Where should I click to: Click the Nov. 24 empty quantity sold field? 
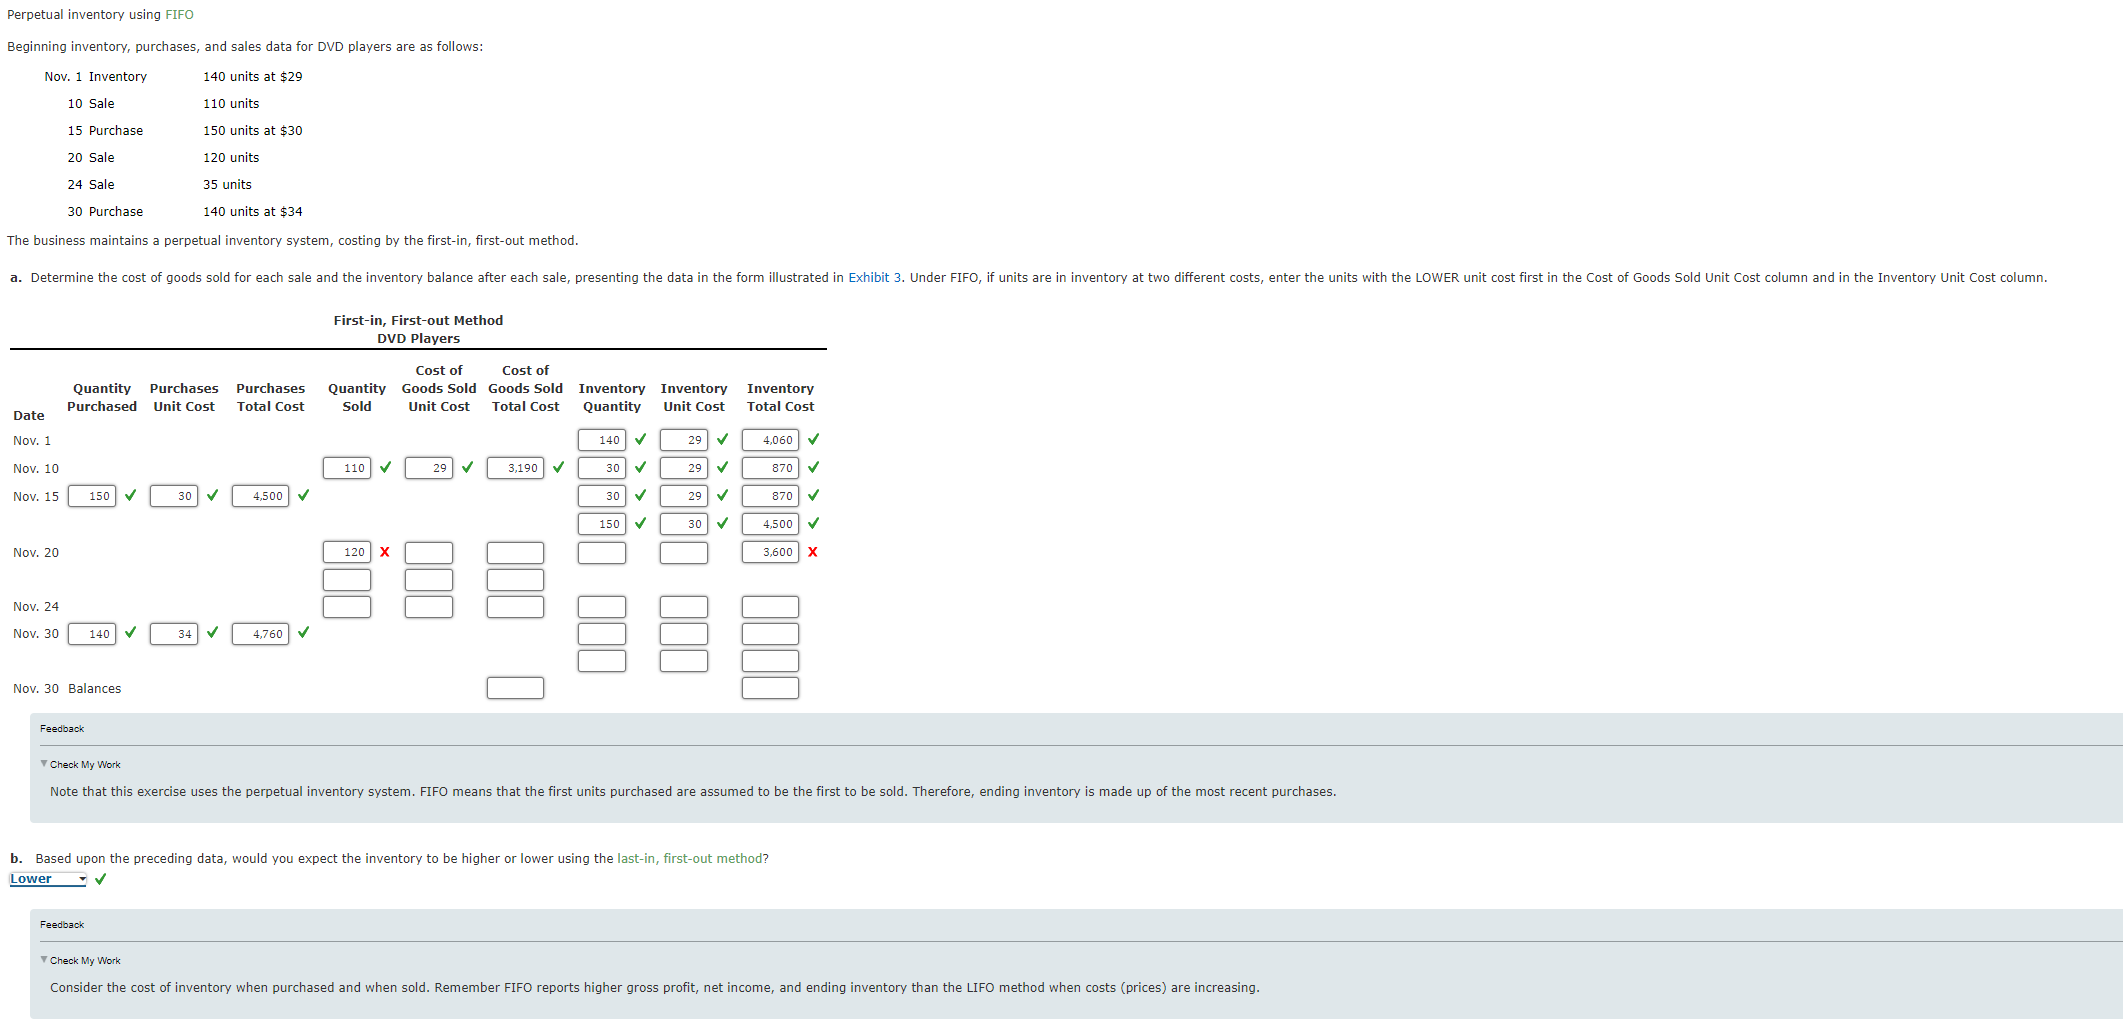[346, 607]
